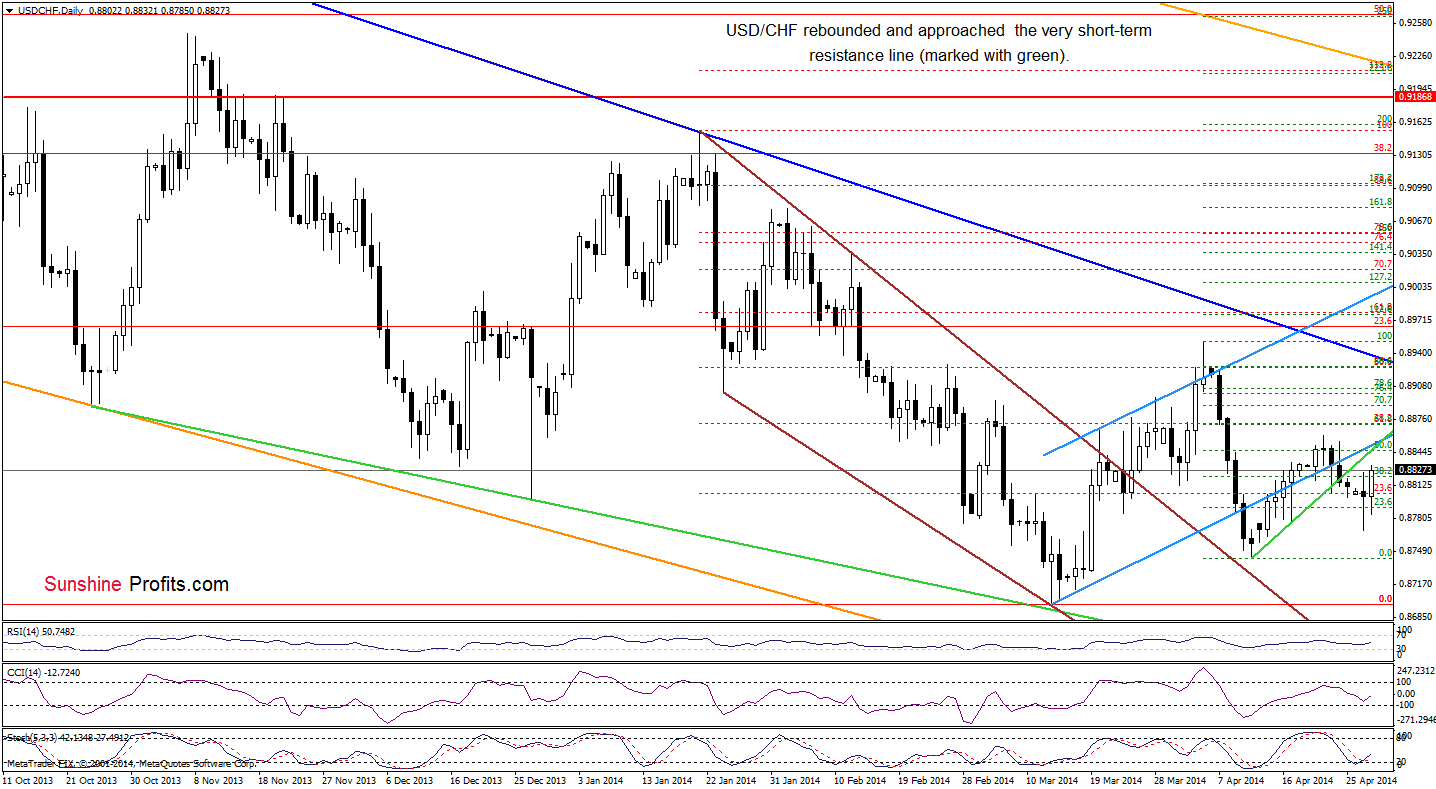
Task: Click the 0.86850 price axis value
Action: coord(1414,617)
